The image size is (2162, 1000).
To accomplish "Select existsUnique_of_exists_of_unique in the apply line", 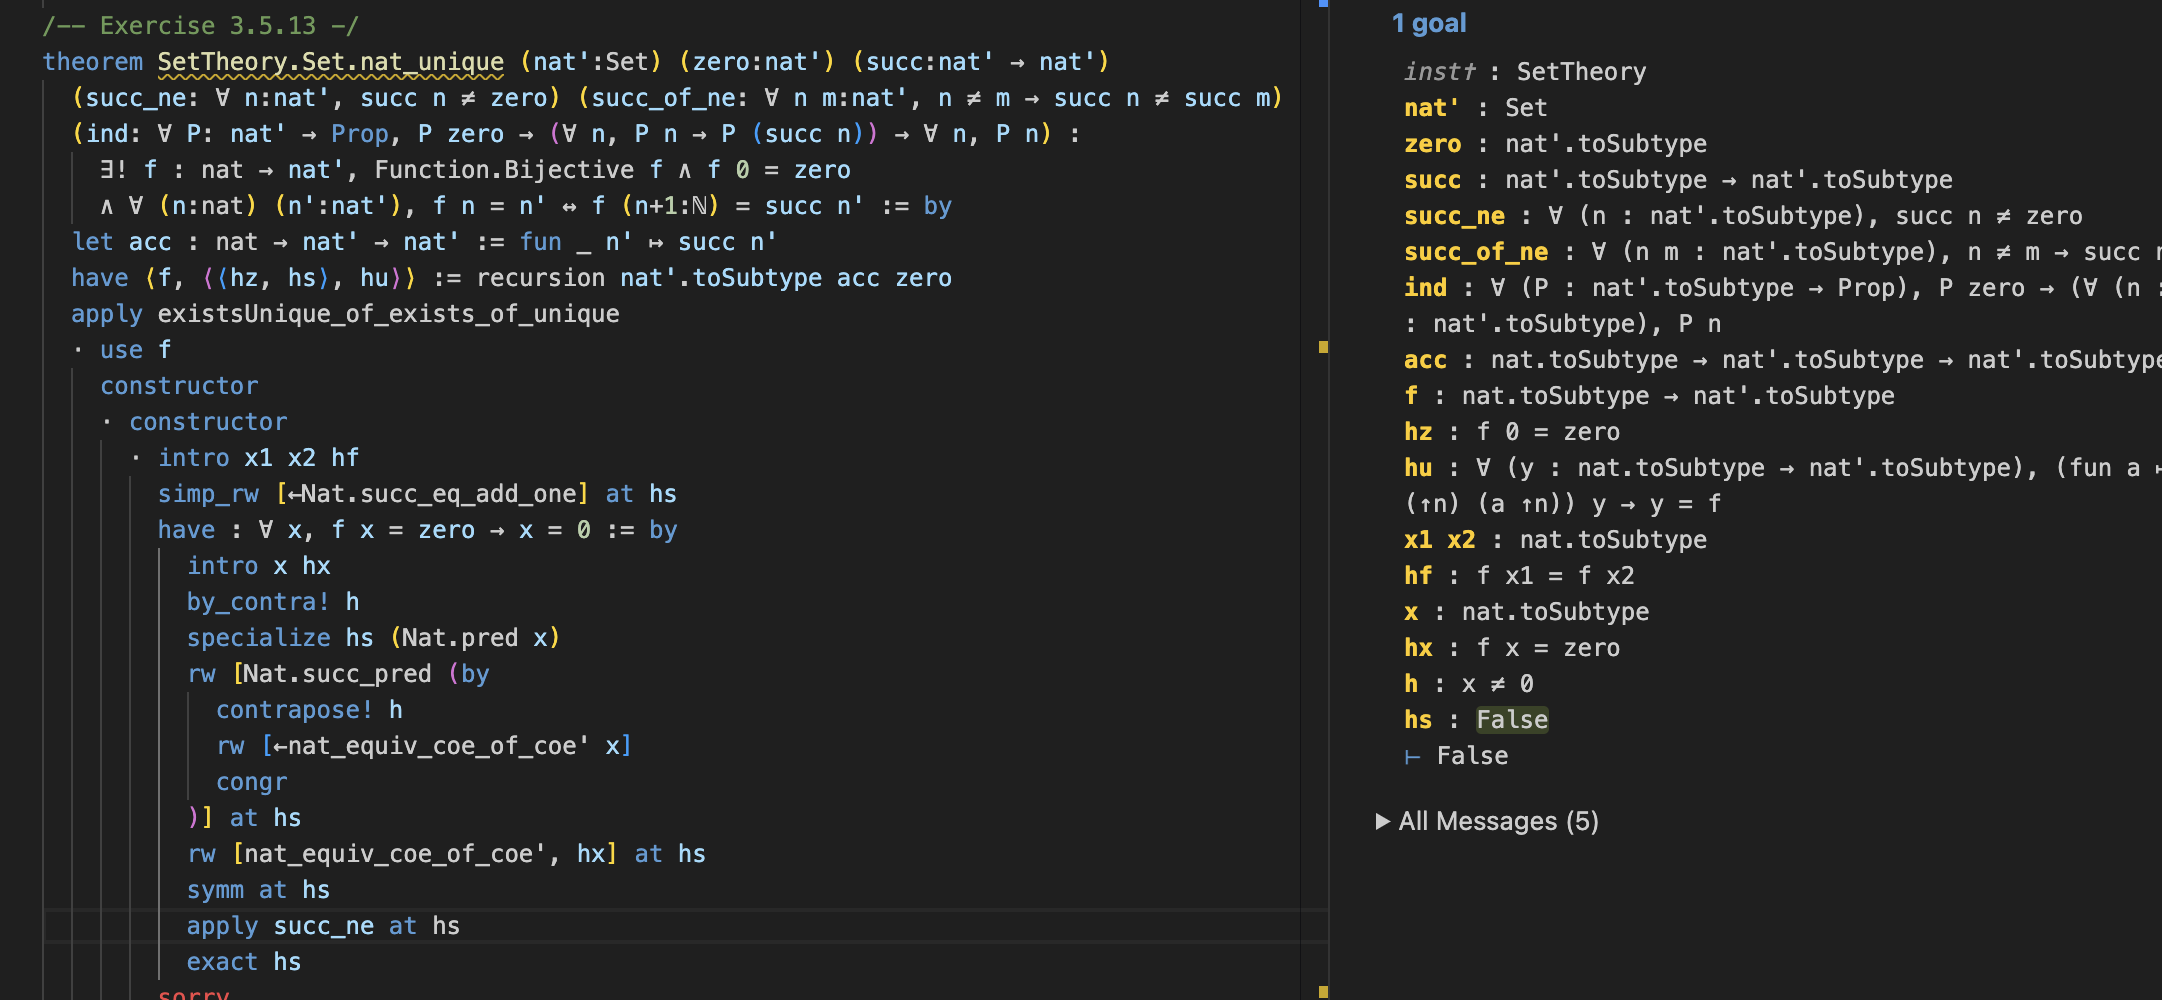I will click(x=388, y=314).
